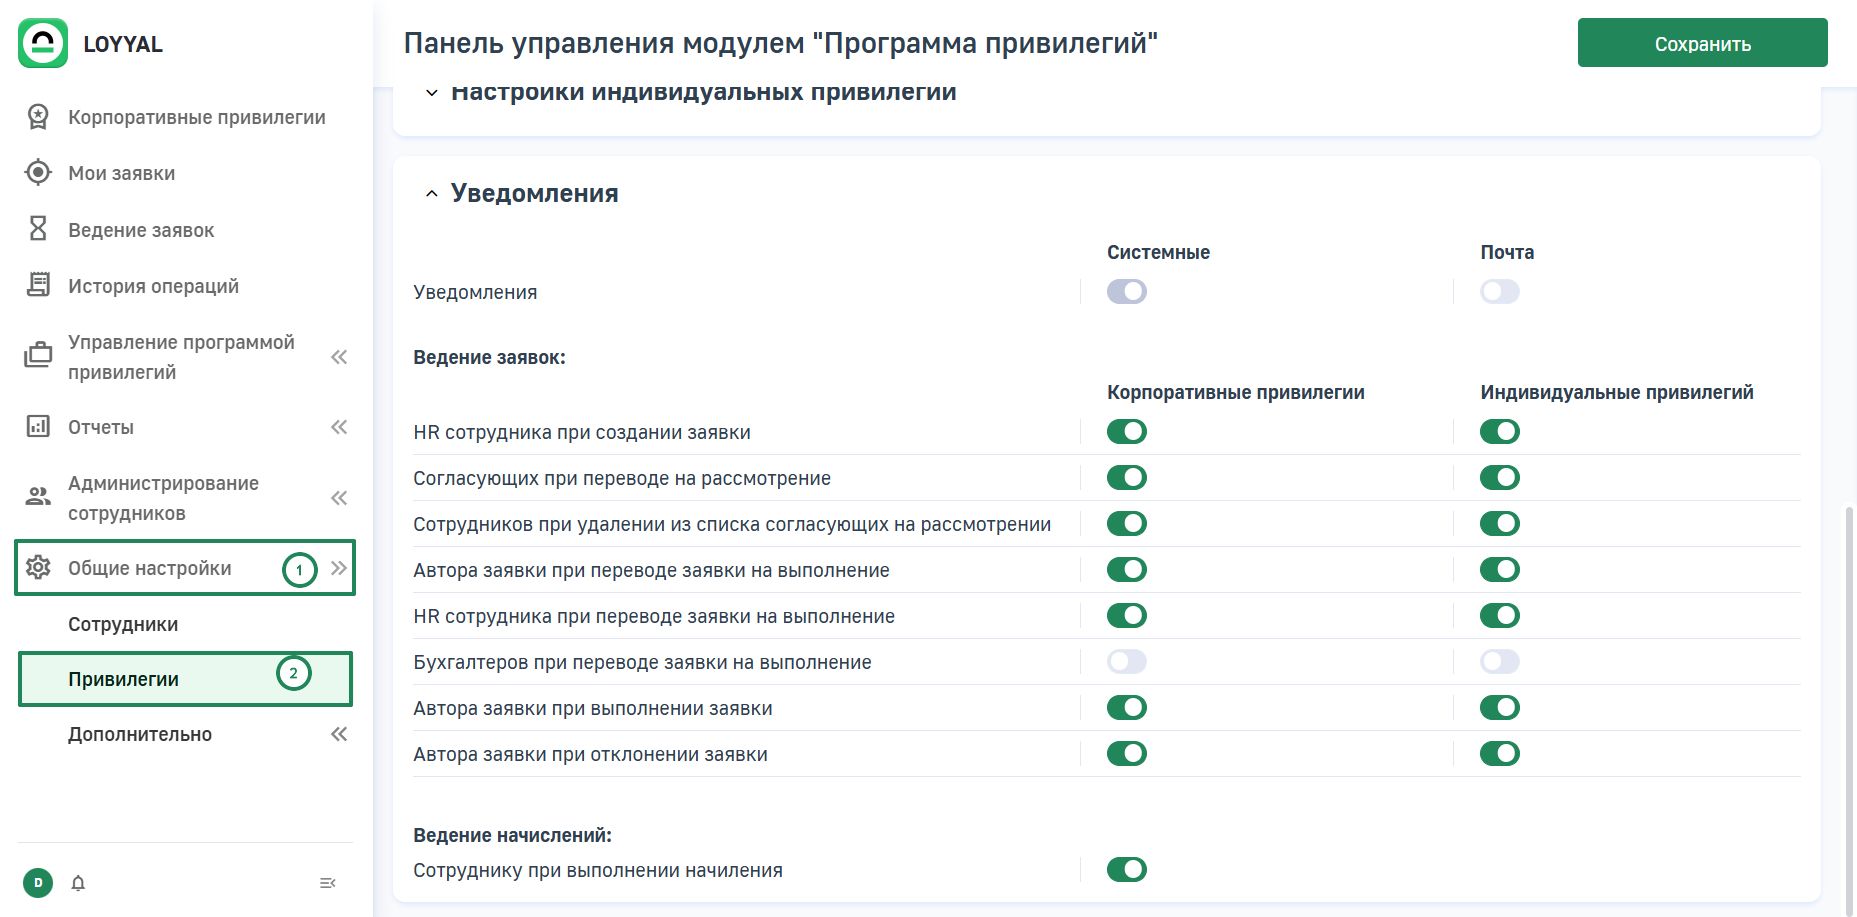
Task: Enable corporate toggle for Бухгалтеров notifications
Action: coord(1126,662)
